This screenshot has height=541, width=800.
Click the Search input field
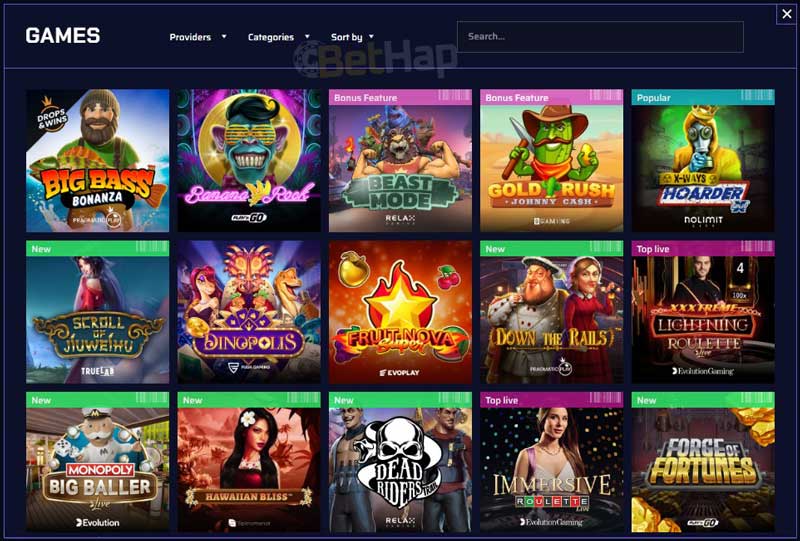click(x=600, y=37)
